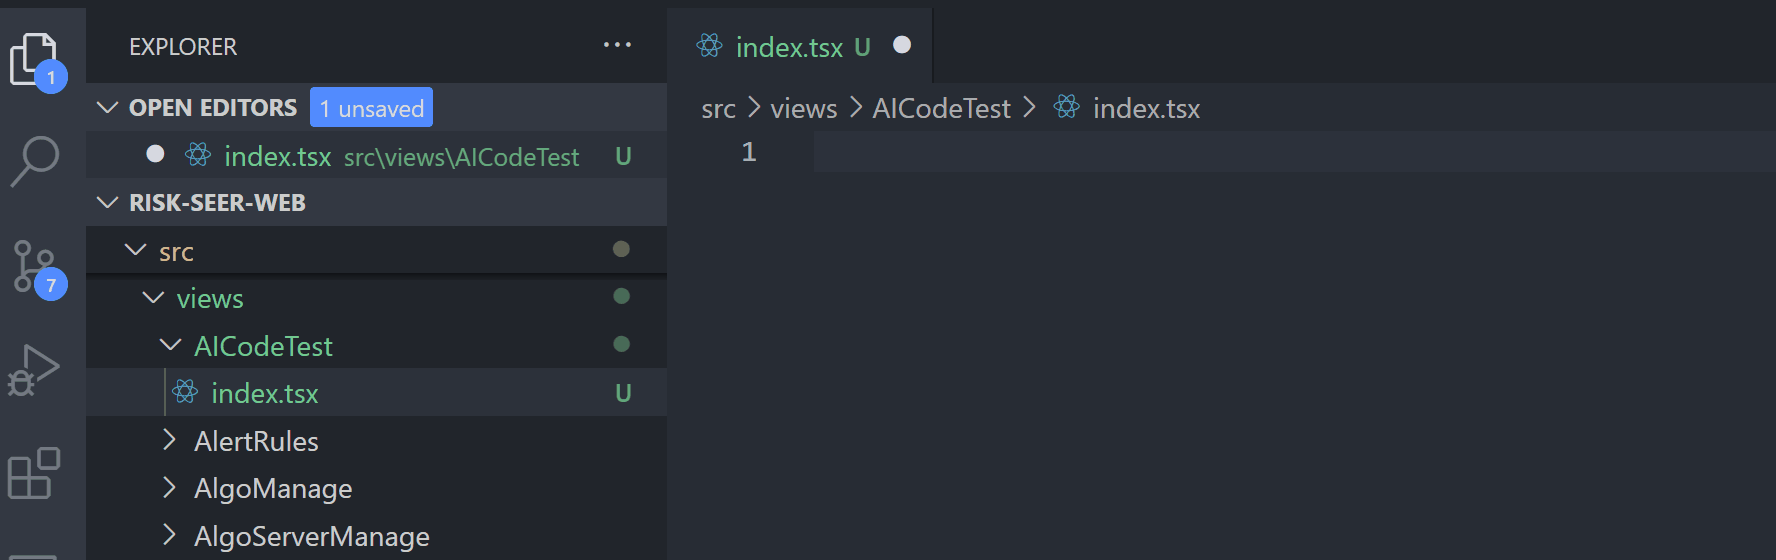Open Explorer views and more actions menu
The height and width of the screenshot is (560, 1776).
(617, 45)
